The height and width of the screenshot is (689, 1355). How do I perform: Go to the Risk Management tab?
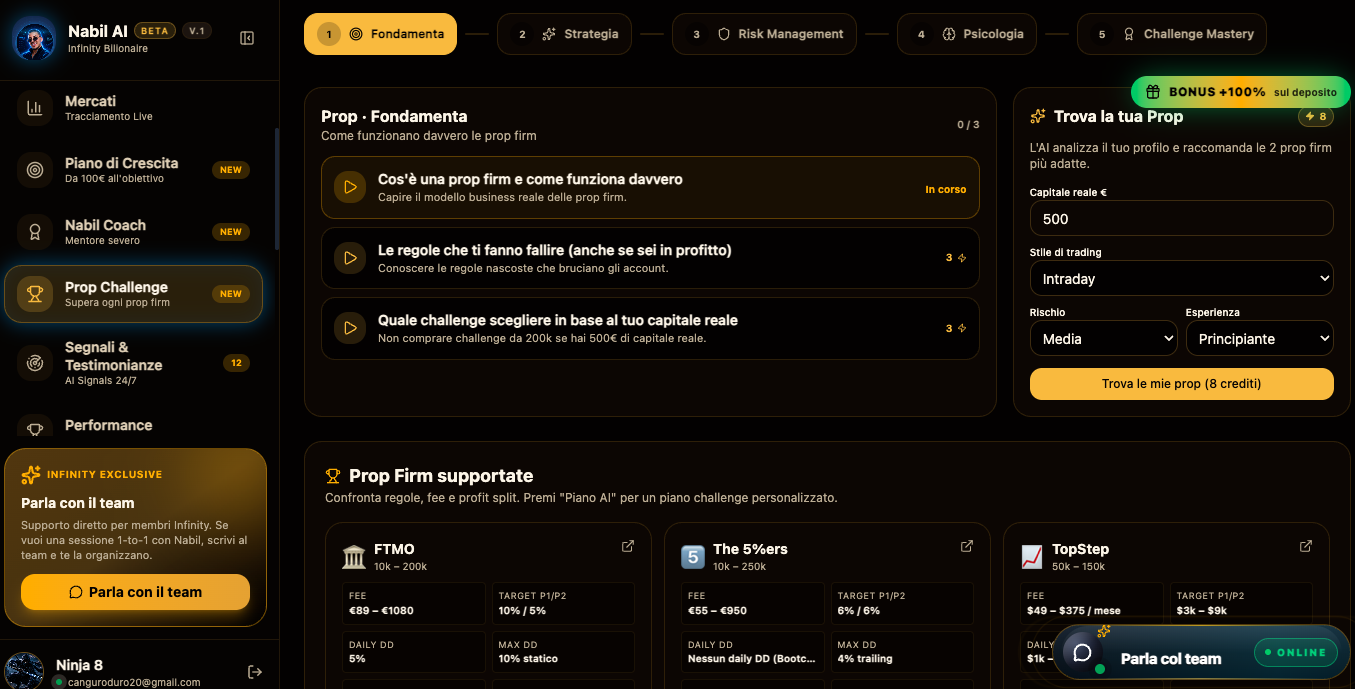click(764, 34)
